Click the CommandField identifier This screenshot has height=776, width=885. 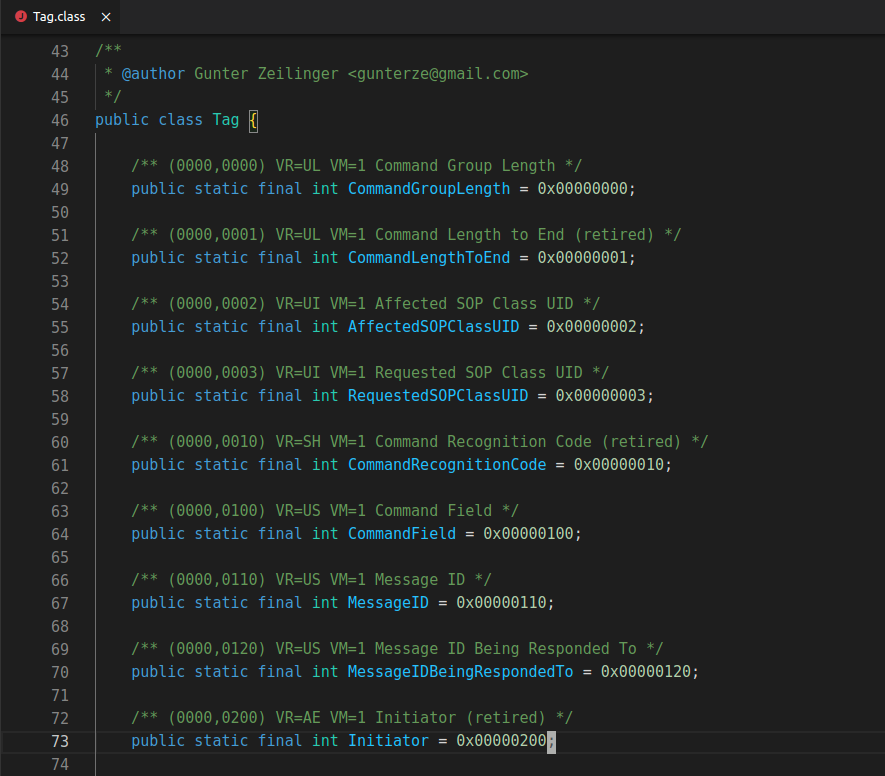click(x=402, y=533)
